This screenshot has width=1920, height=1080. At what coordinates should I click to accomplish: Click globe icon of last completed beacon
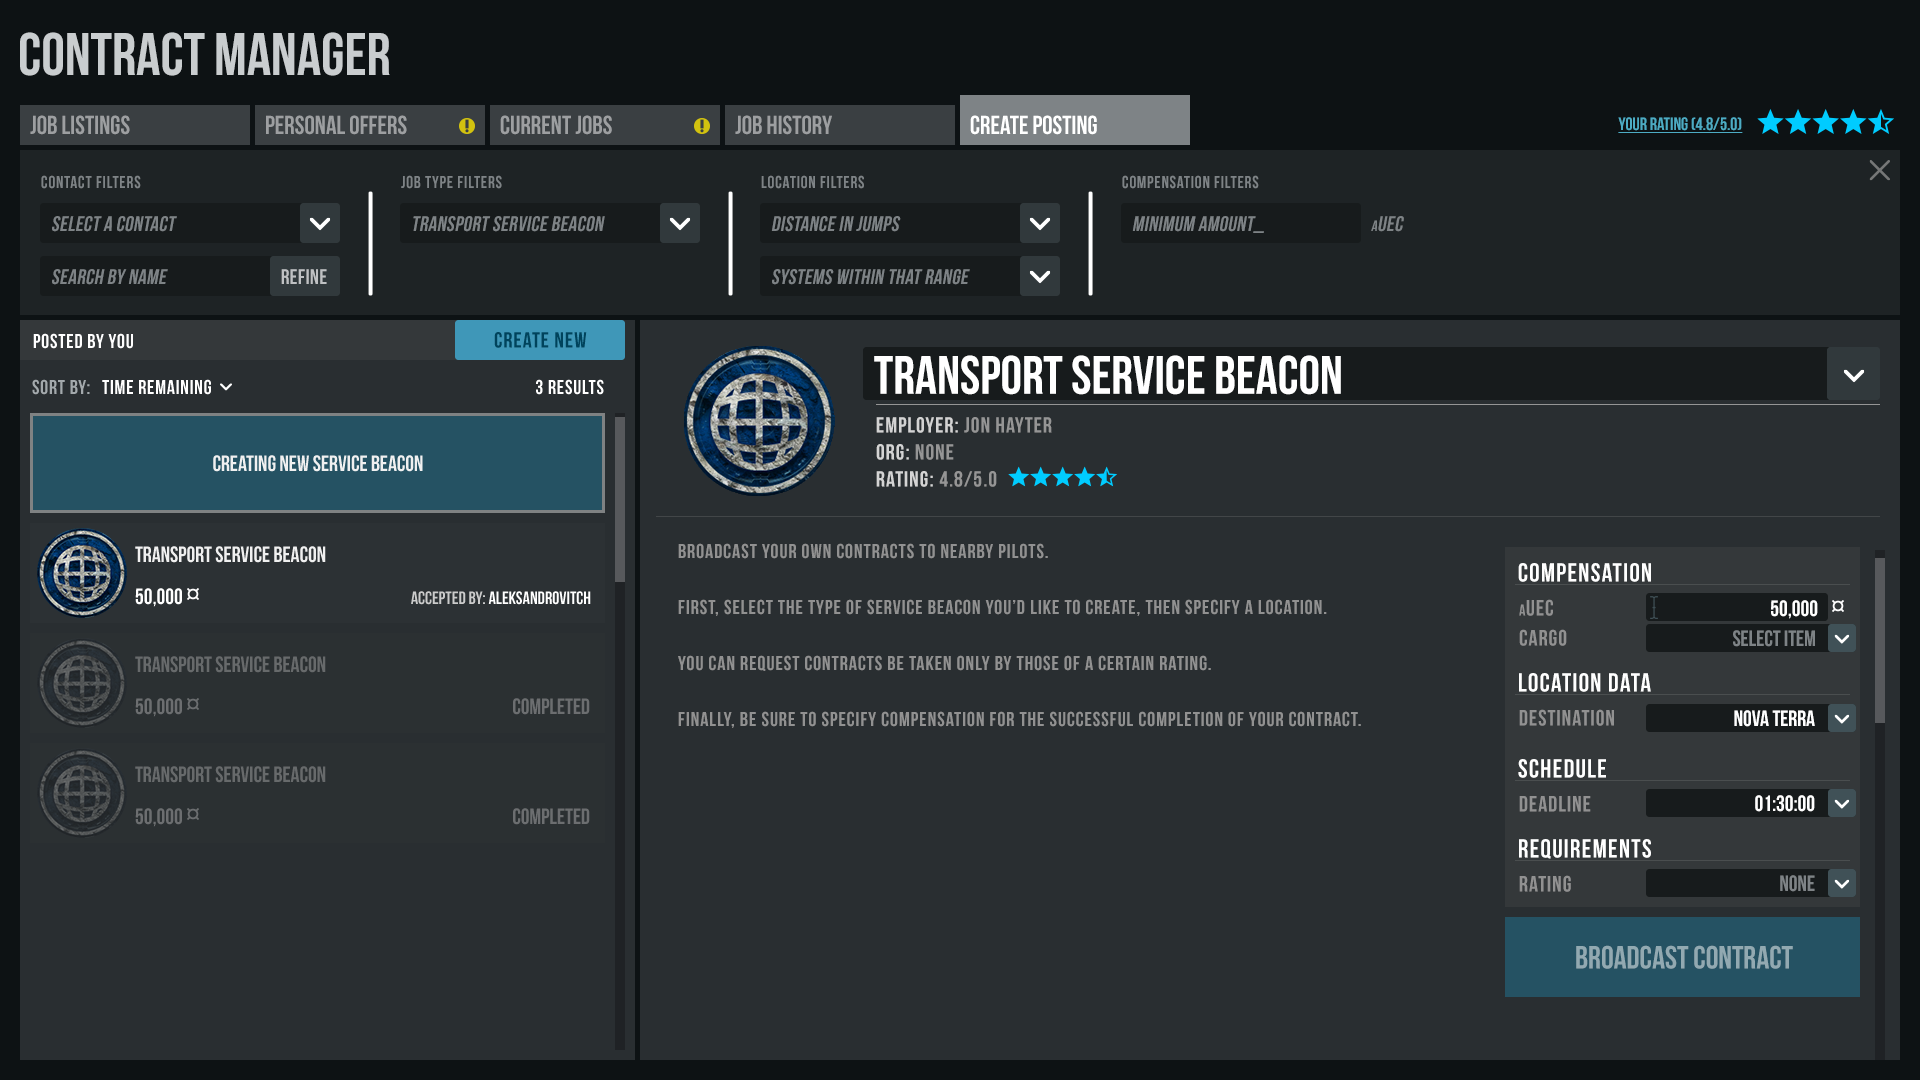(x=82, y=793)
